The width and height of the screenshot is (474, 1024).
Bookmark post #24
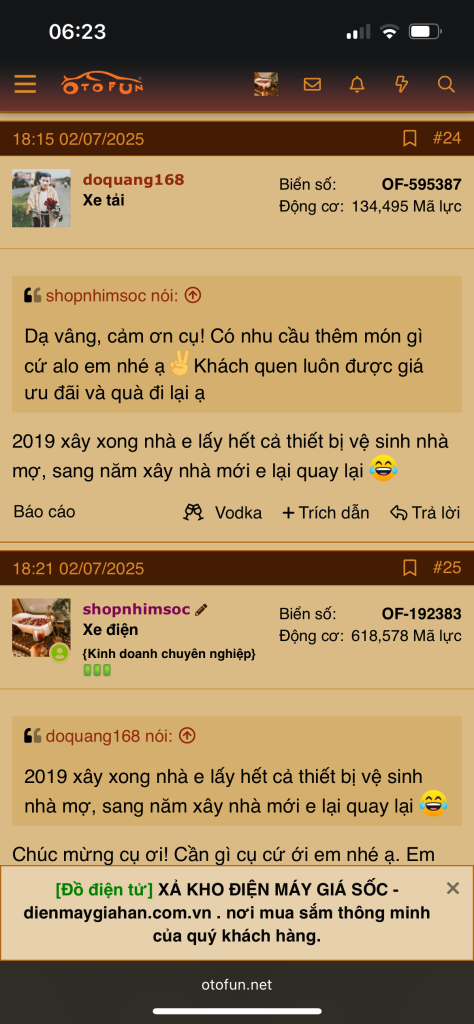pos(409,138)
